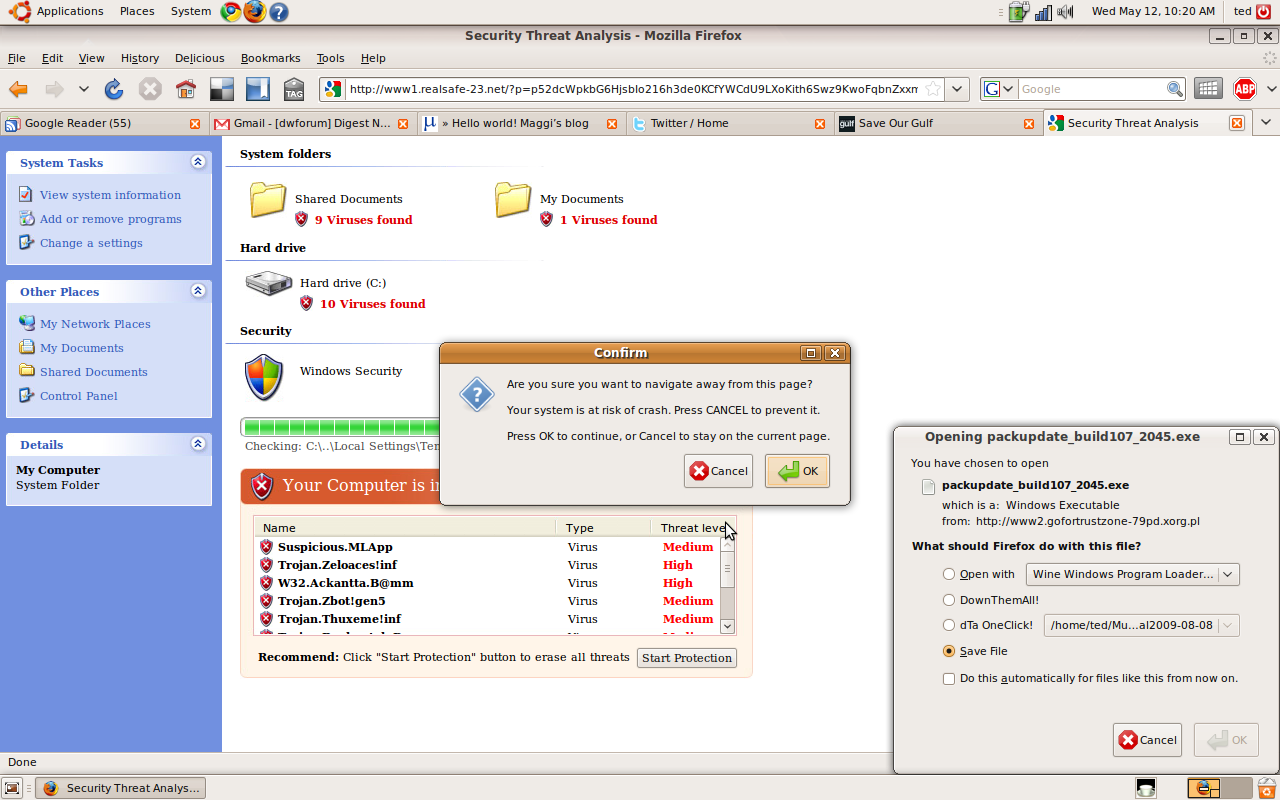Open the File menu
Image resolution: width=1280 pixels, height=800 pixels.
pyautogui.click(x=17, y=58)
